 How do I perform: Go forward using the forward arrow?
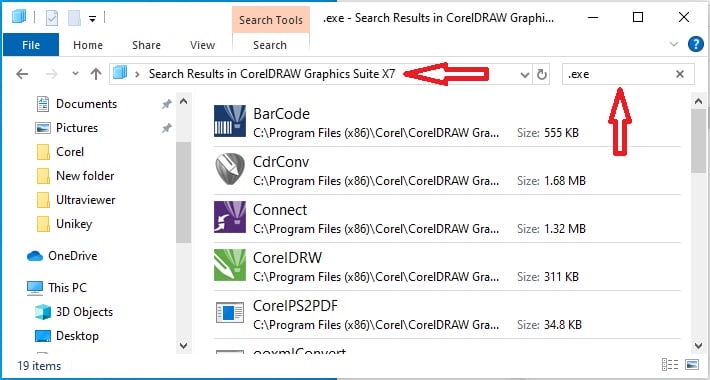pos(52,74)
